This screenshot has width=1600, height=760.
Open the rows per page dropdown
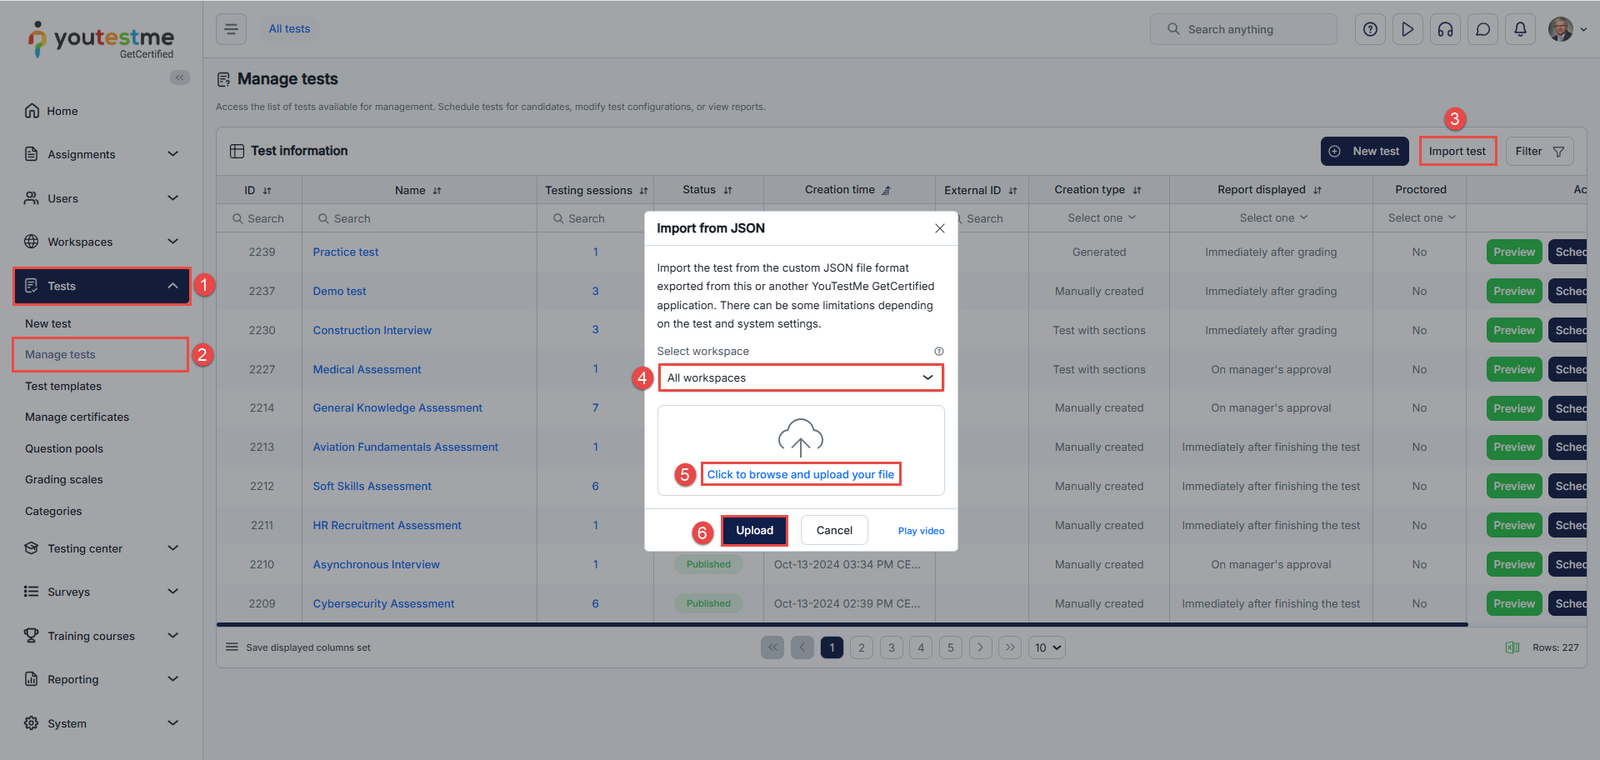pos(1048,648)
